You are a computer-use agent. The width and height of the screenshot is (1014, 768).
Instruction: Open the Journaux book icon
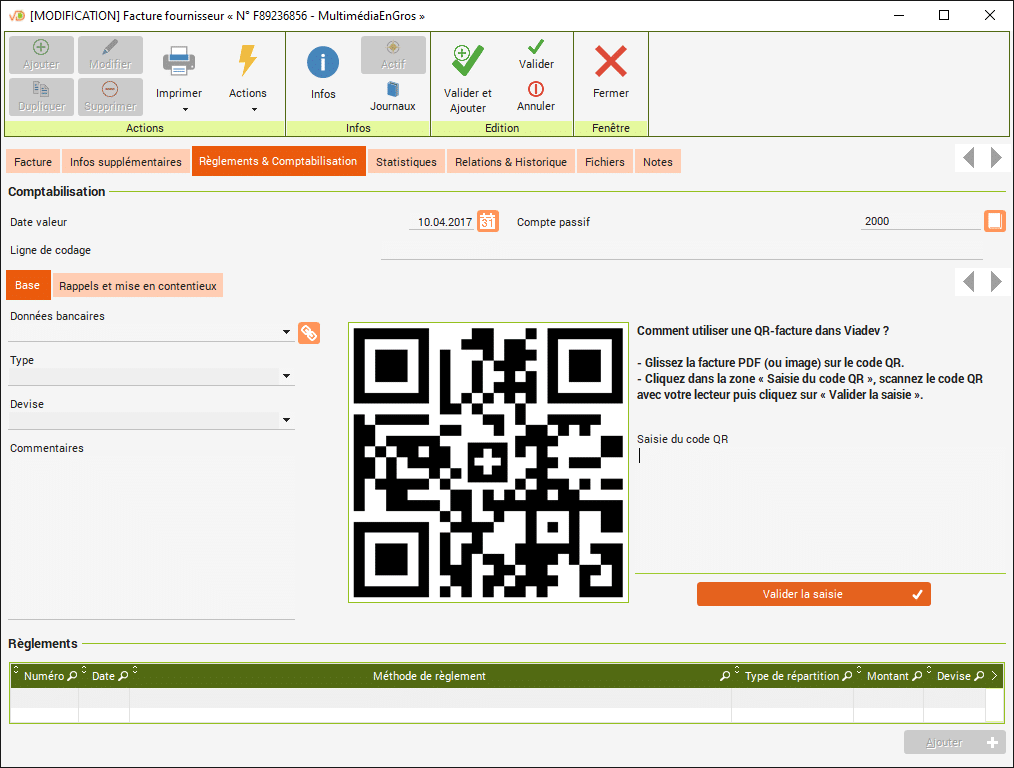pos(392,90)
